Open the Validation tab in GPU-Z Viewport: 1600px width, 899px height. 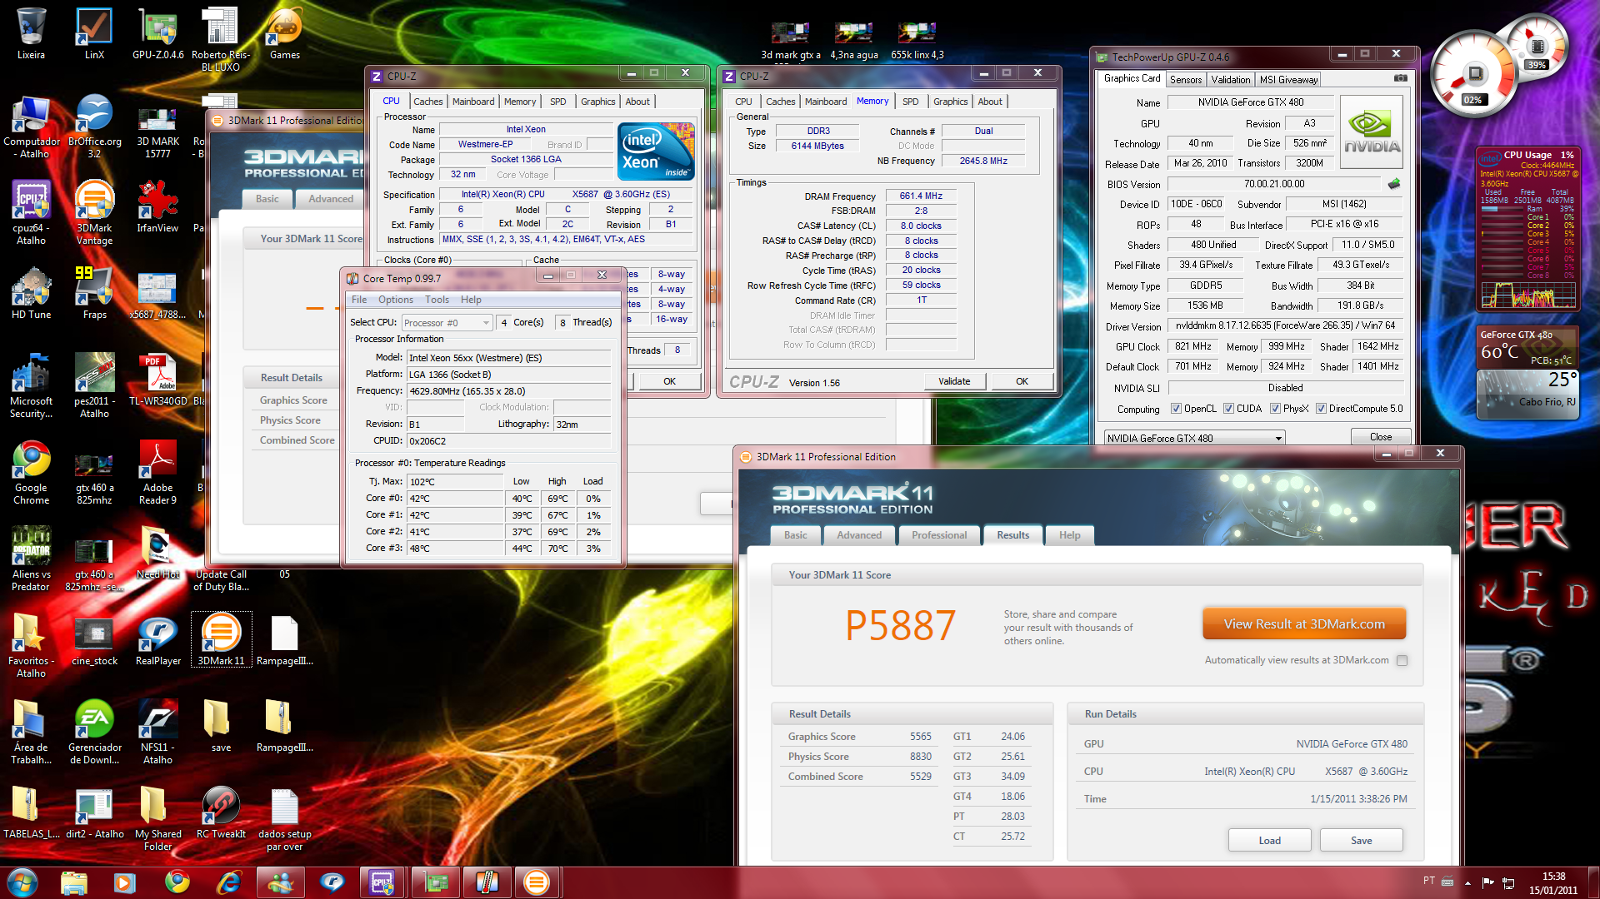(x=1230, y=79)
